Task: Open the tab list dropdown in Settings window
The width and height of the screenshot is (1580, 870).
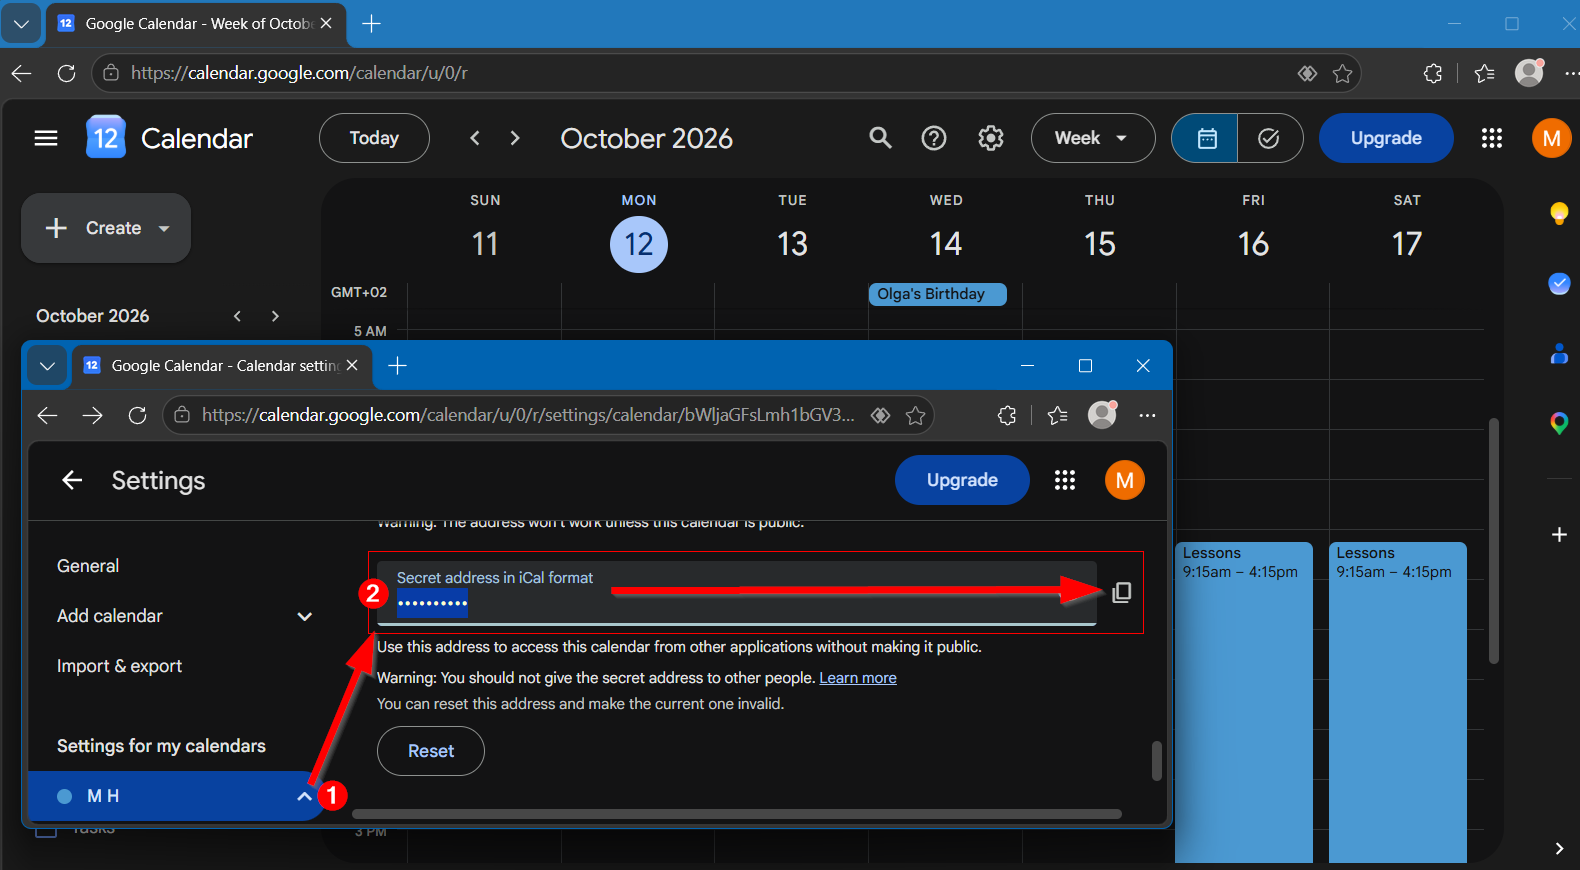Action: click(x=47, y=366)
